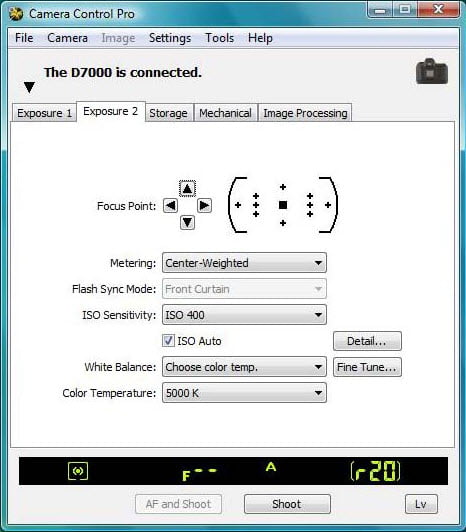Click the greyed-out Image menu
The width and height of the screenshot is (466, 532).
(118, 38)
